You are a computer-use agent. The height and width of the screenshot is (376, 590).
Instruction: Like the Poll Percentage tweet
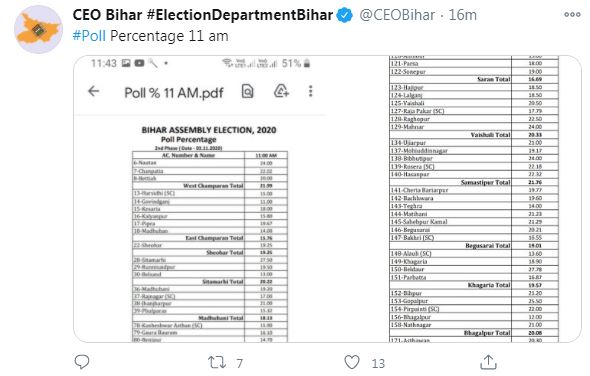tap(352, 362)
